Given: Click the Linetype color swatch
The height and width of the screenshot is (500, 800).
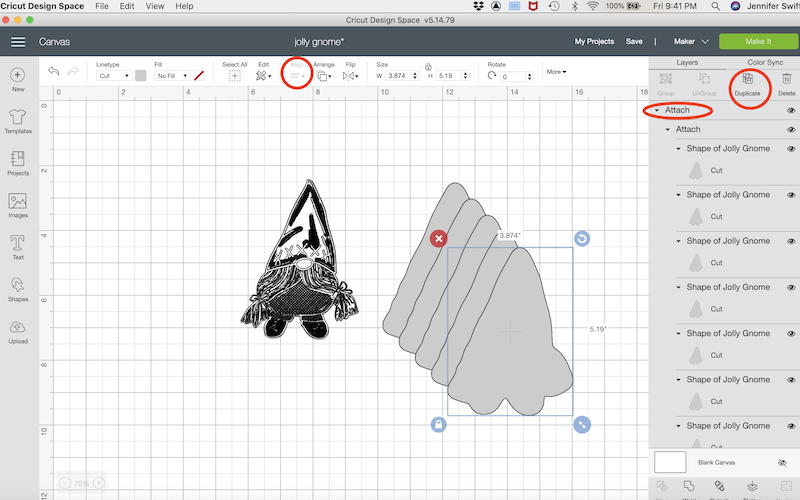Looking at the screenshot, I should tap(141, 76).
